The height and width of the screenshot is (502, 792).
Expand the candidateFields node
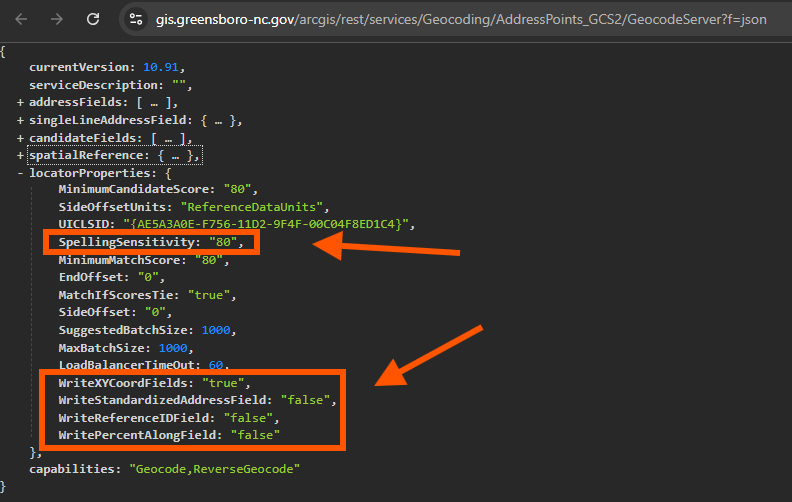coord(20,138)
